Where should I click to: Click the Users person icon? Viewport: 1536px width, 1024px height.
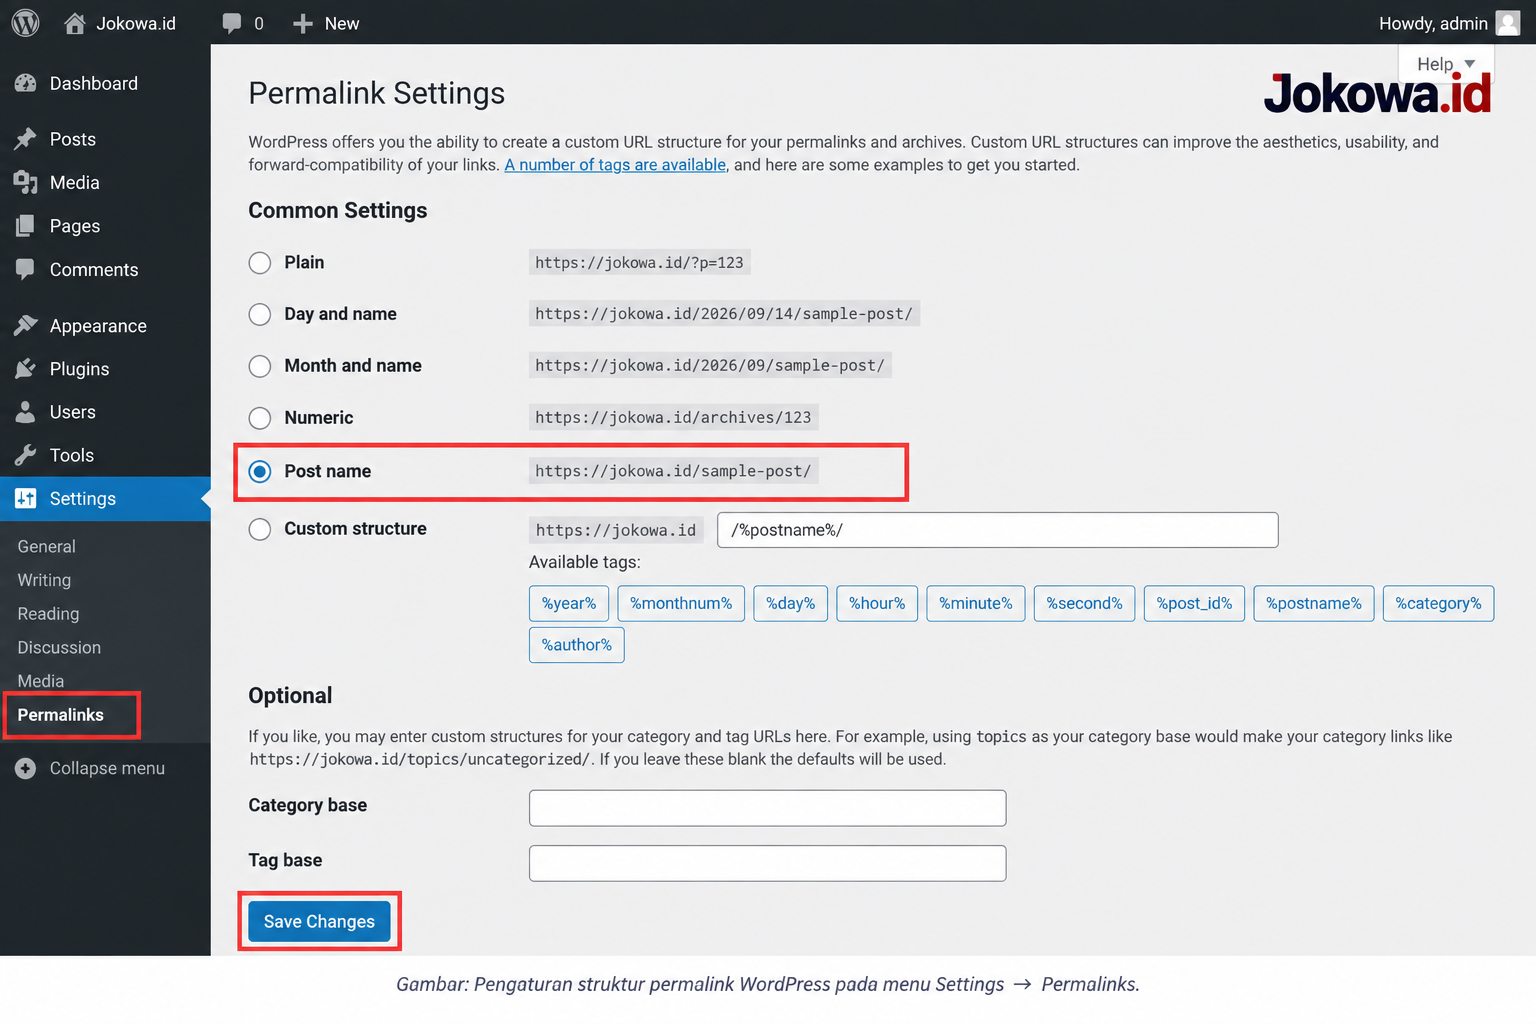tap(26, 412)
